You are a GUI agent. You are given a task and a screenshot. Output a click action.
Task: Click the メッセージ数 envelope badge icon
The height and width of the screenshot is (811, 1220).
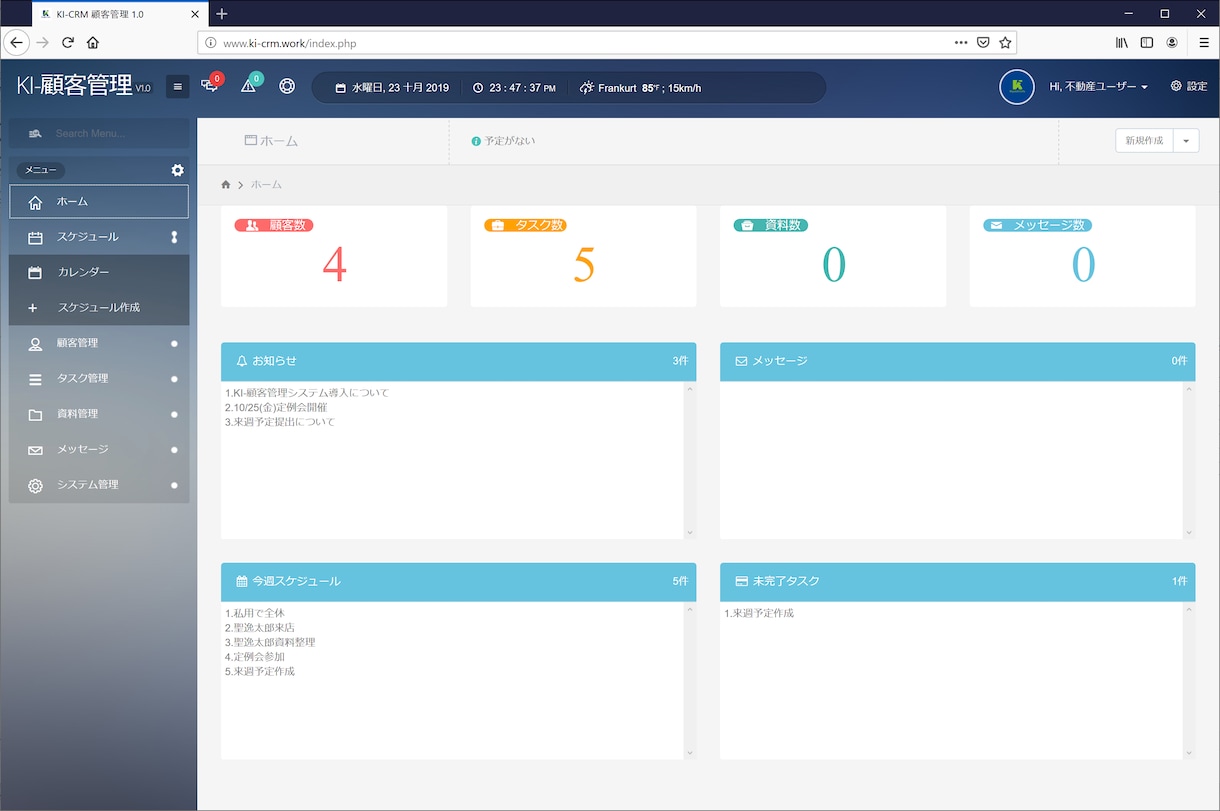point(997,226)
